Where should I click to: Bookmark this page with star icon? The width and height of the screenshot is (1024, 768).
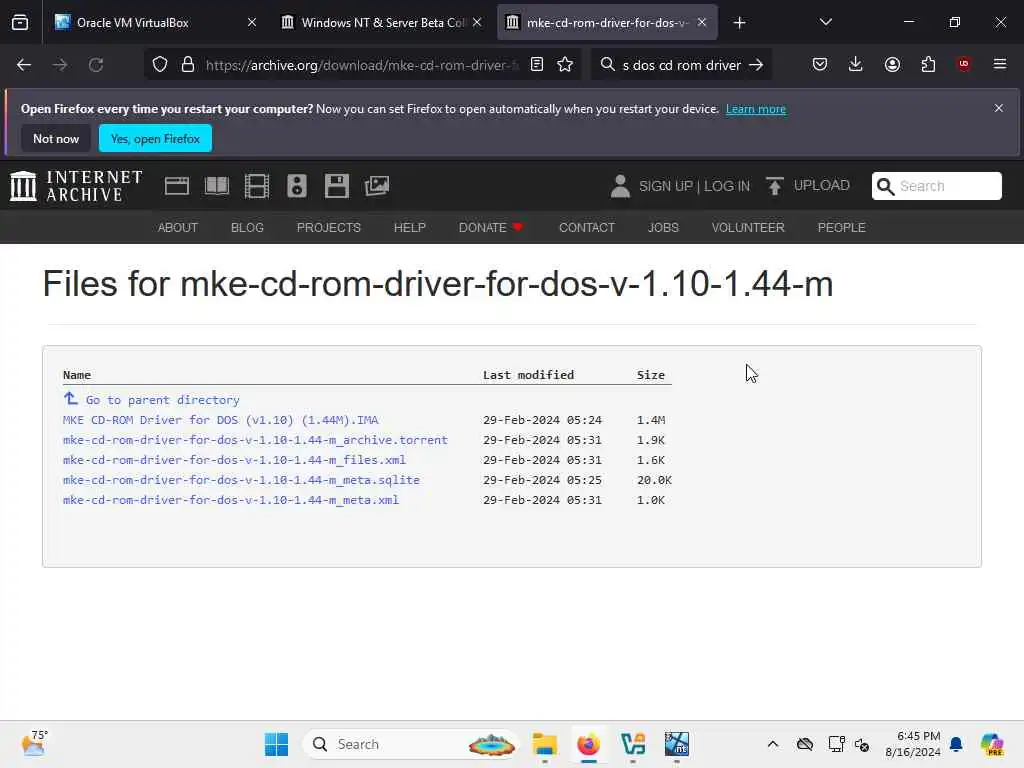coord(565,65)
